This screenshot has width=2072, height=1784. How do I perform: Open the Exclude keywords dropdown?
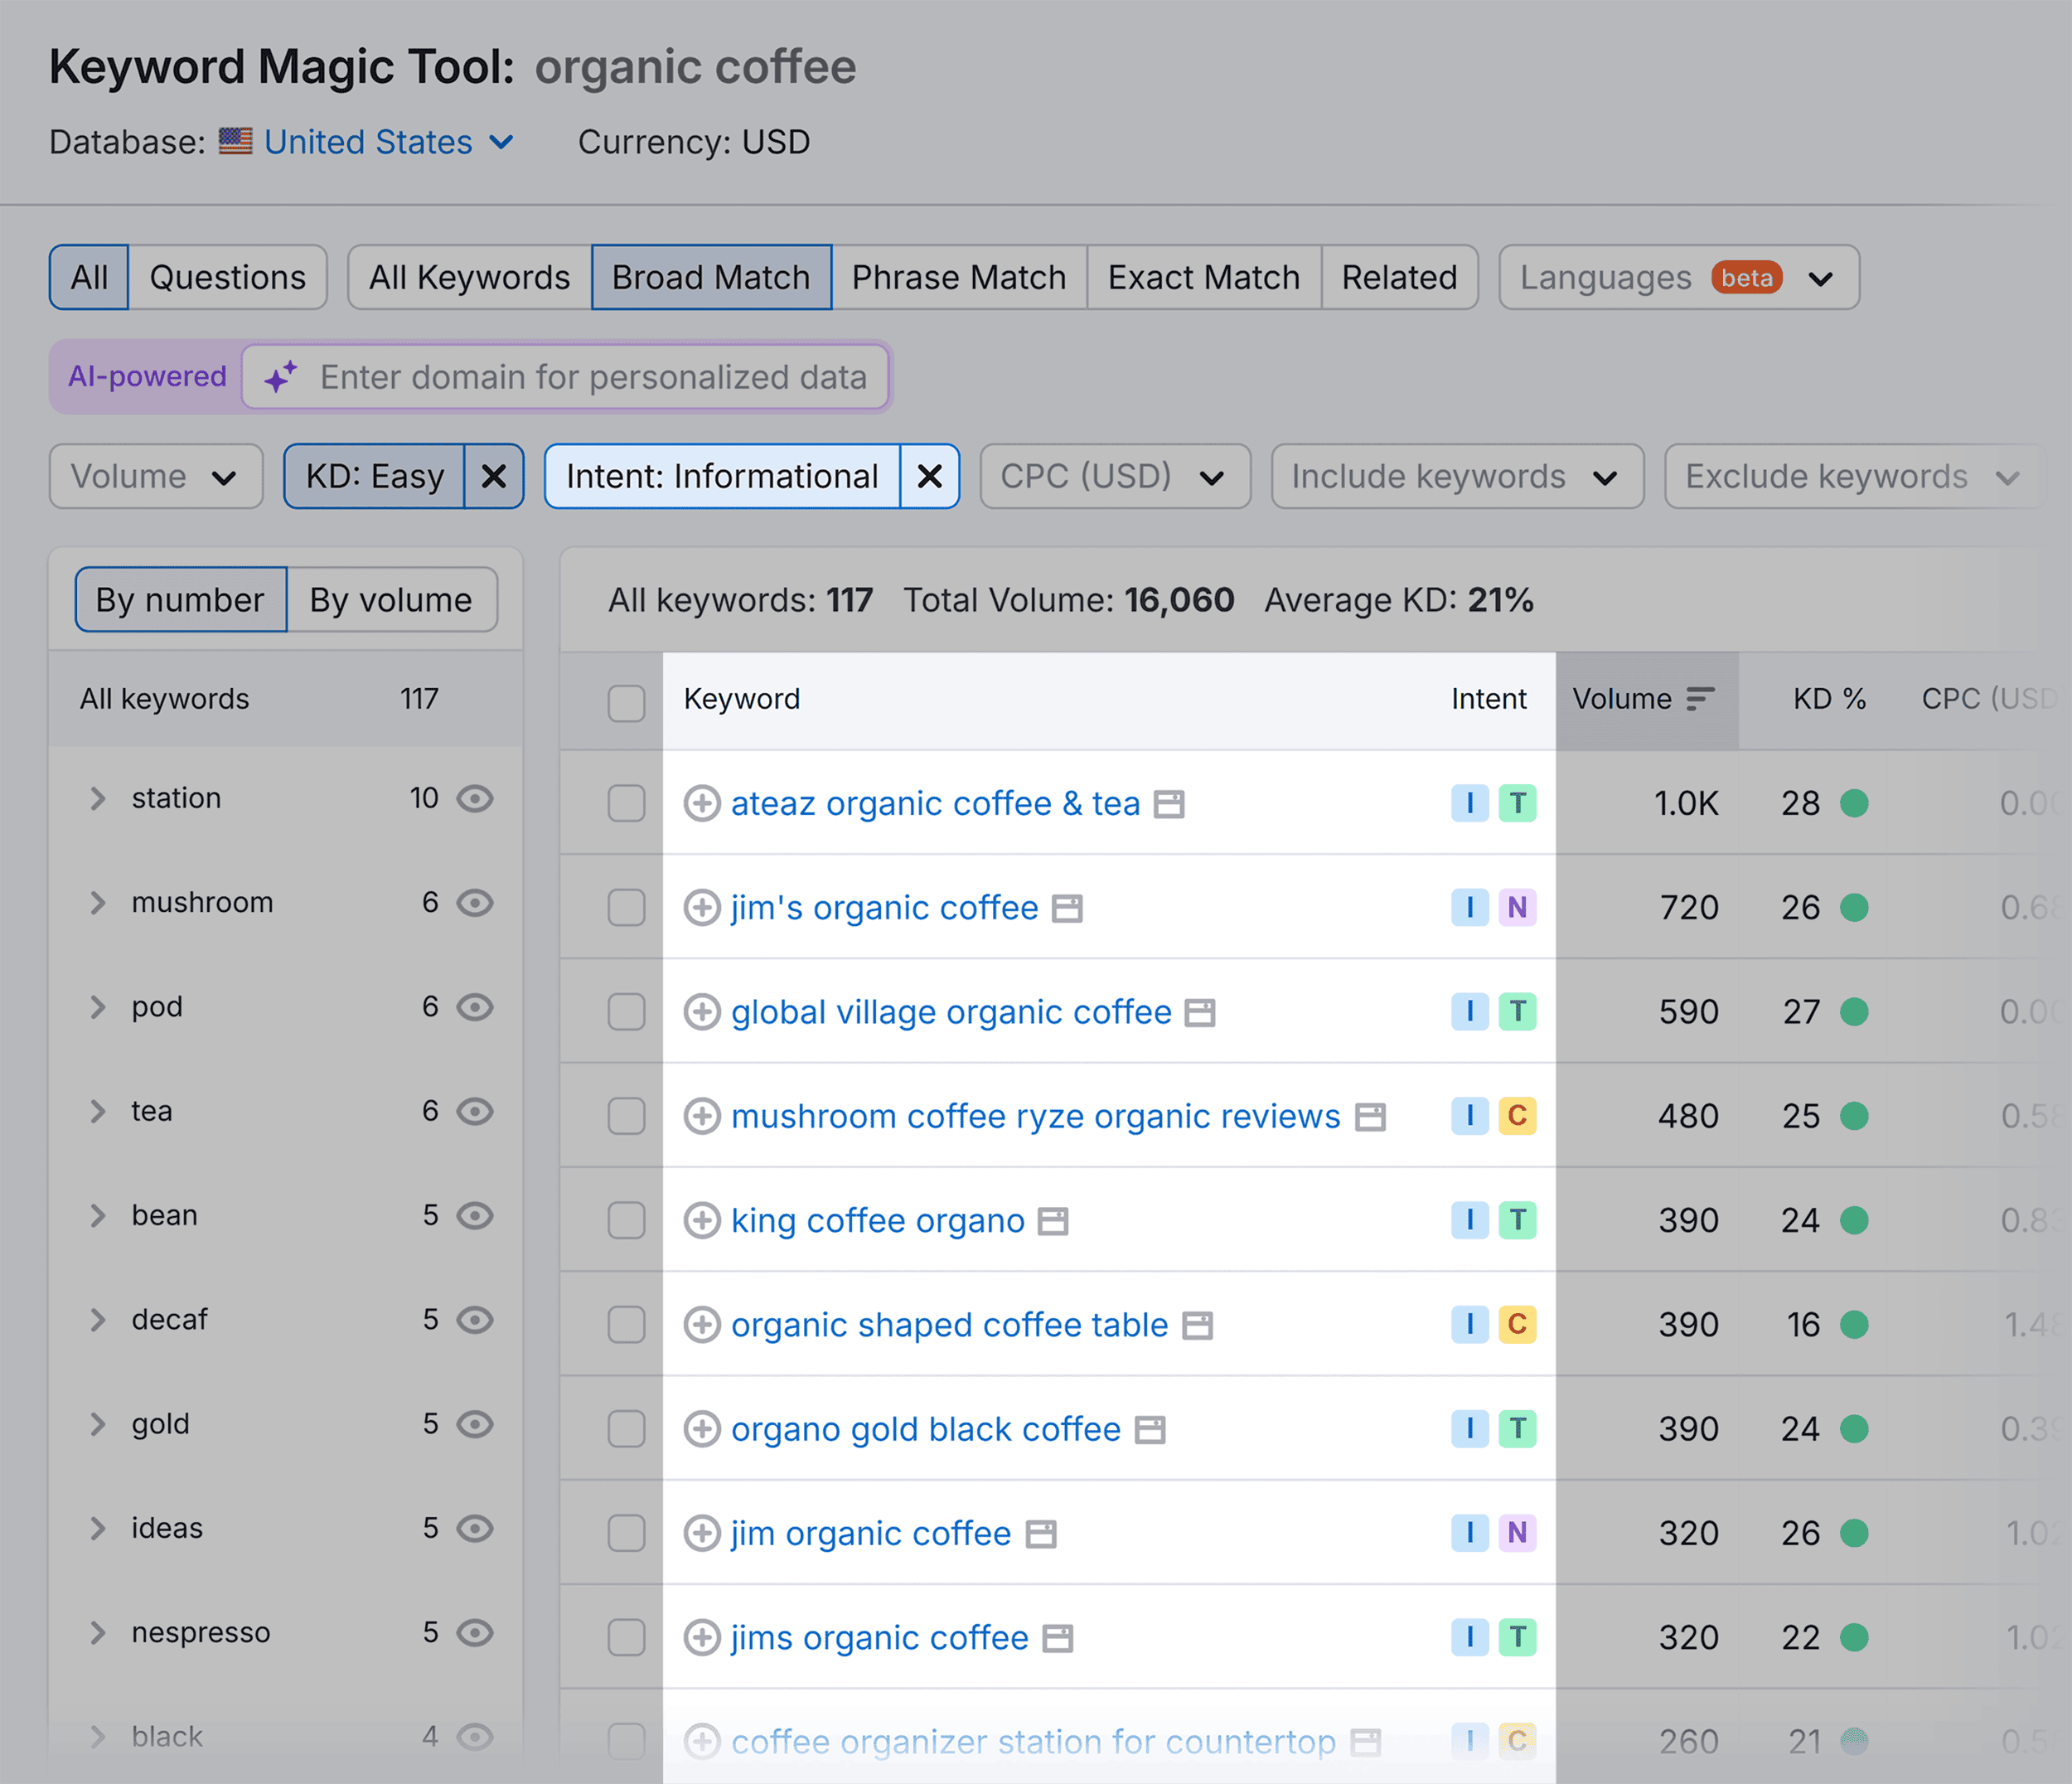pos(1854,476)
